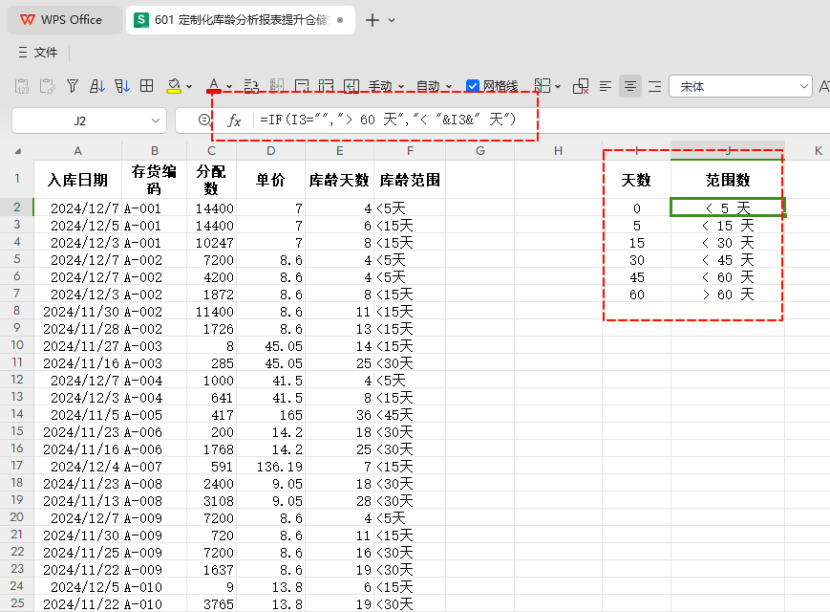Click the red font color A icon
830x612 pixels.
click(x=213, y=86)
